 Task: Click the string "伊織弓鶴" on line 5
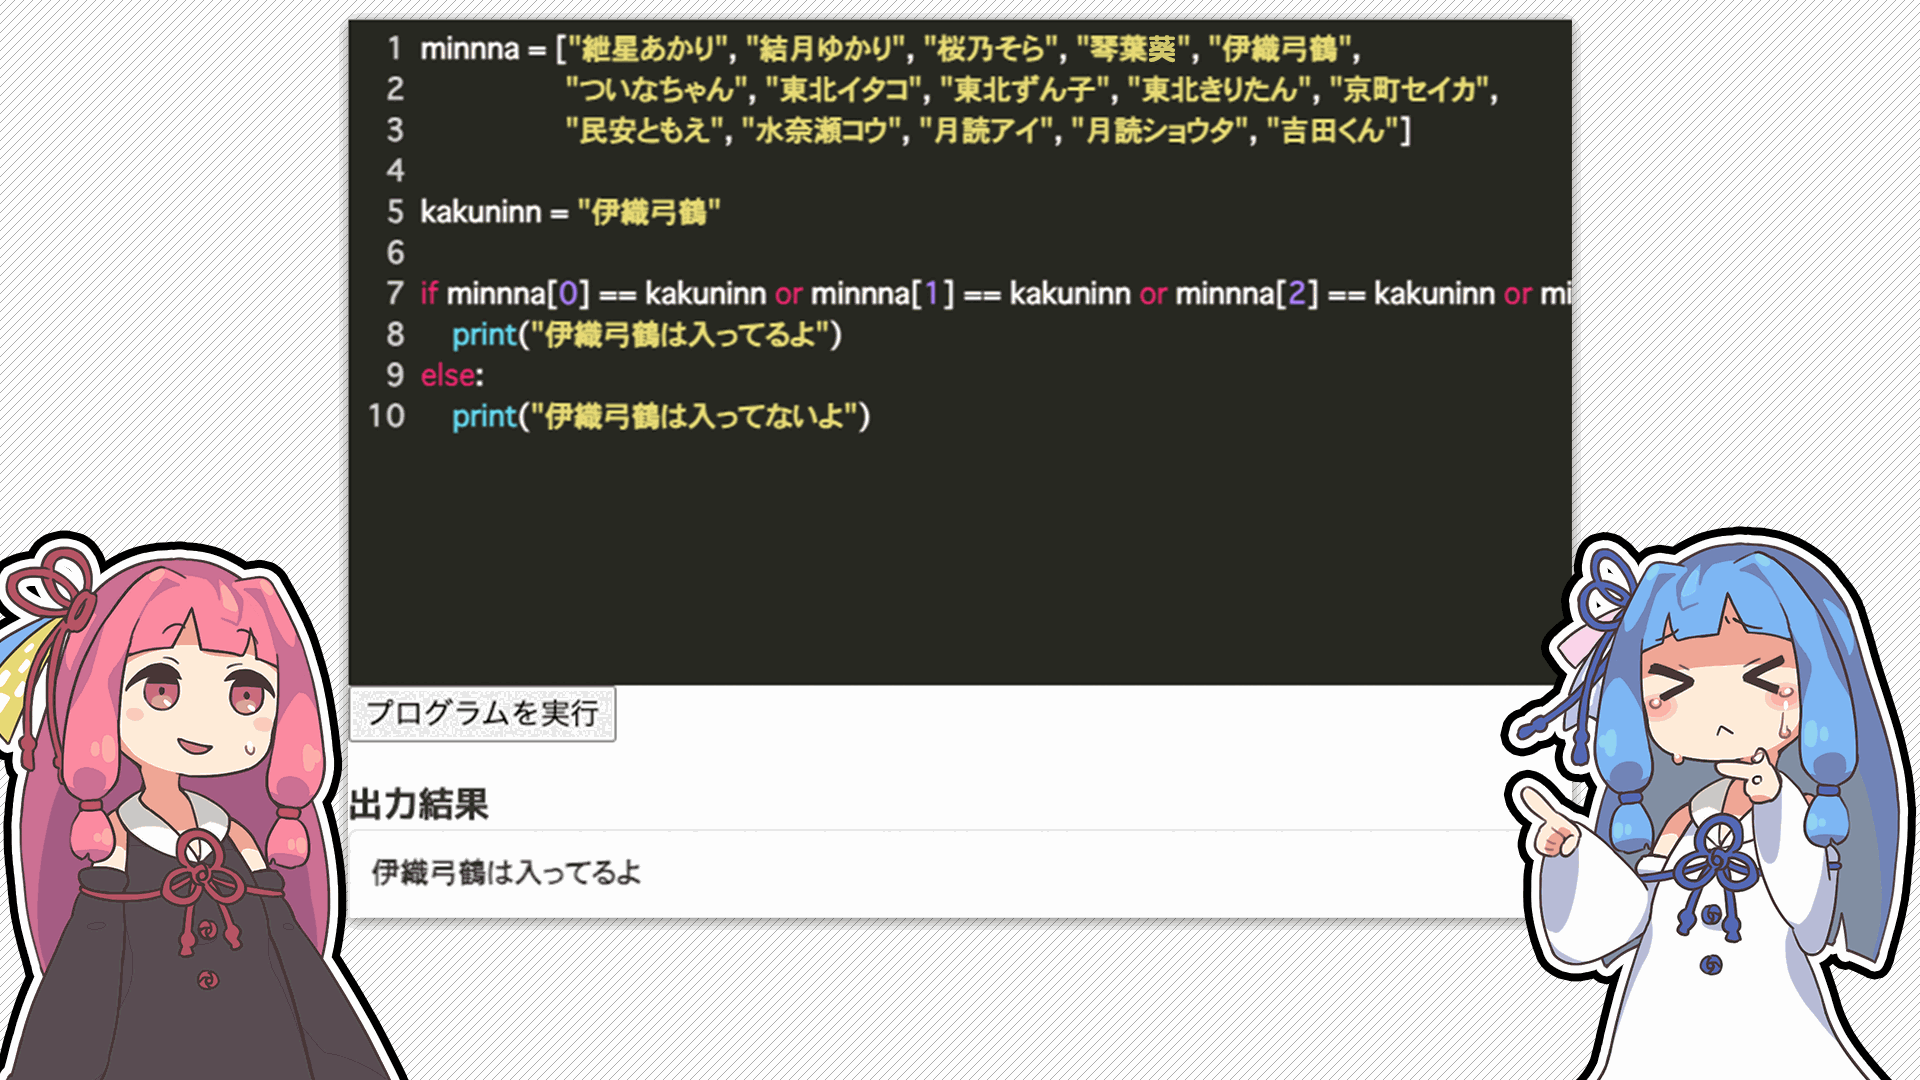pos(649,212)
